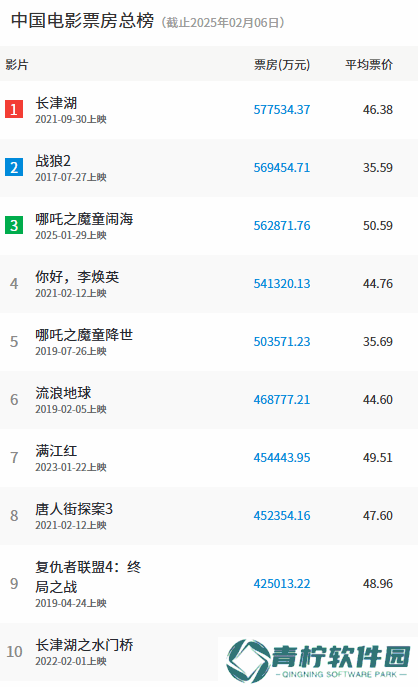Click release date 2017-07-27上映
Screen dimensions: 418x687
pos(71,177)
